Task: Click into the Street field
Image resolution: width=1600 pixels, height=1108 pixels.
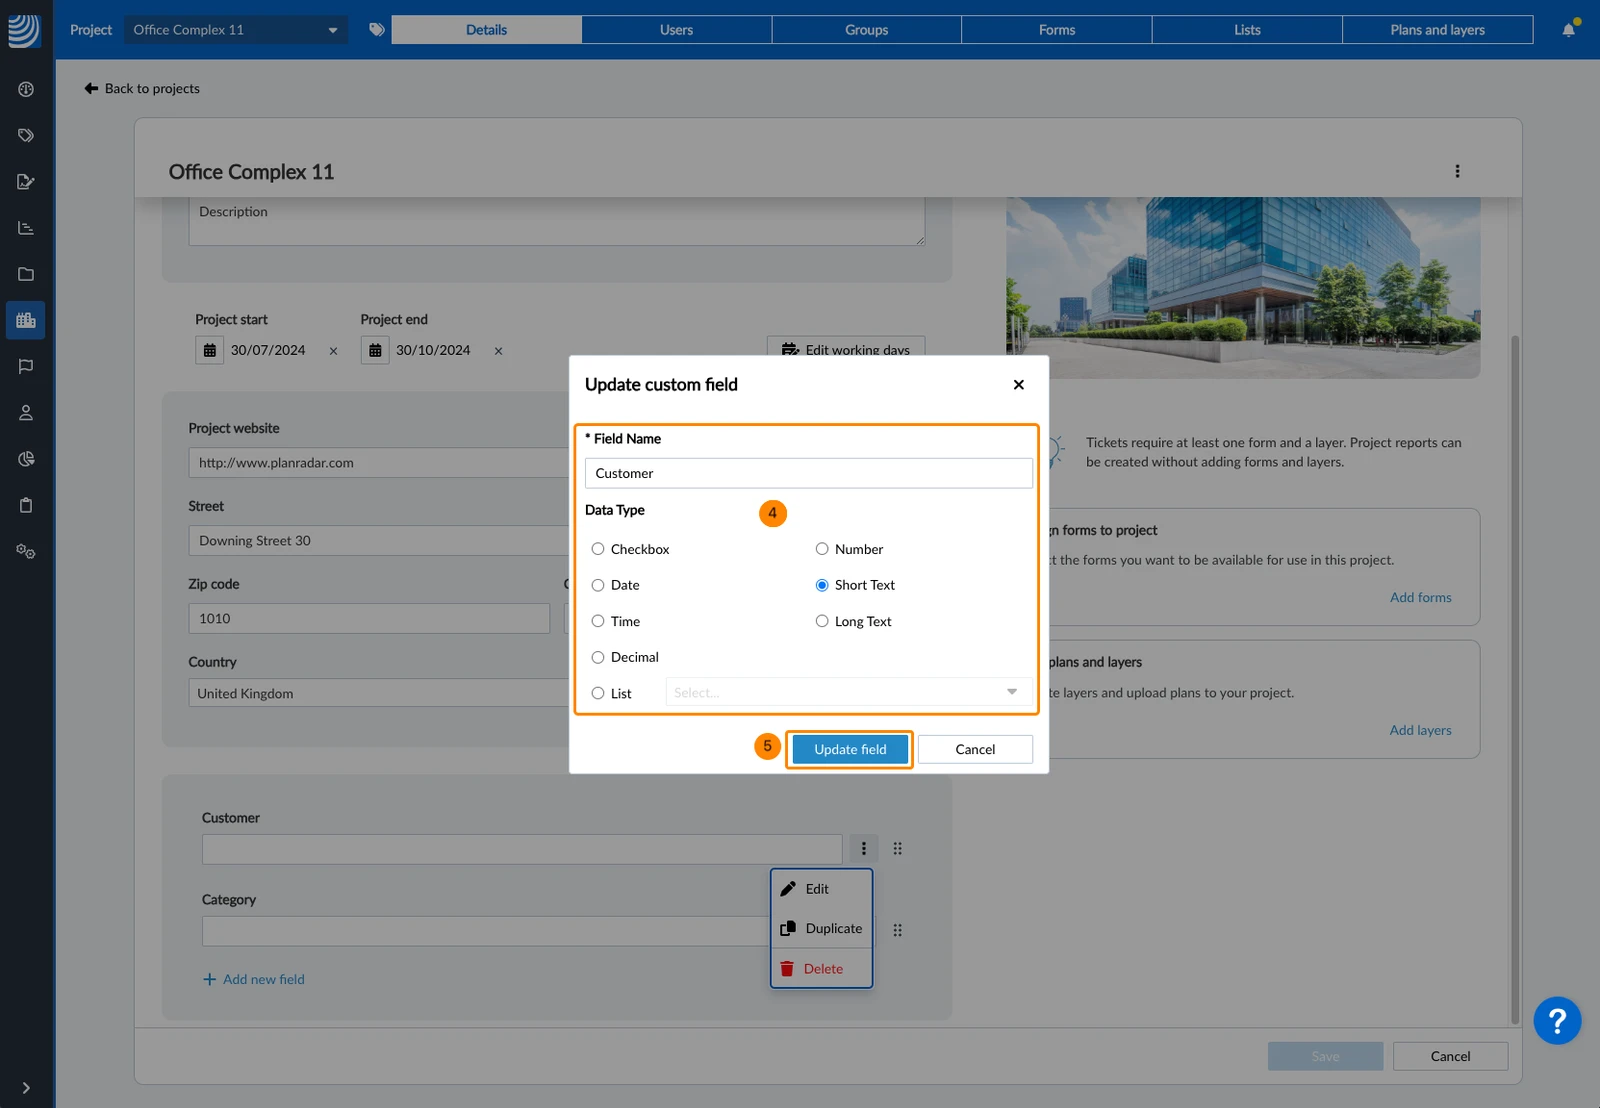Action: coord(379,541)
